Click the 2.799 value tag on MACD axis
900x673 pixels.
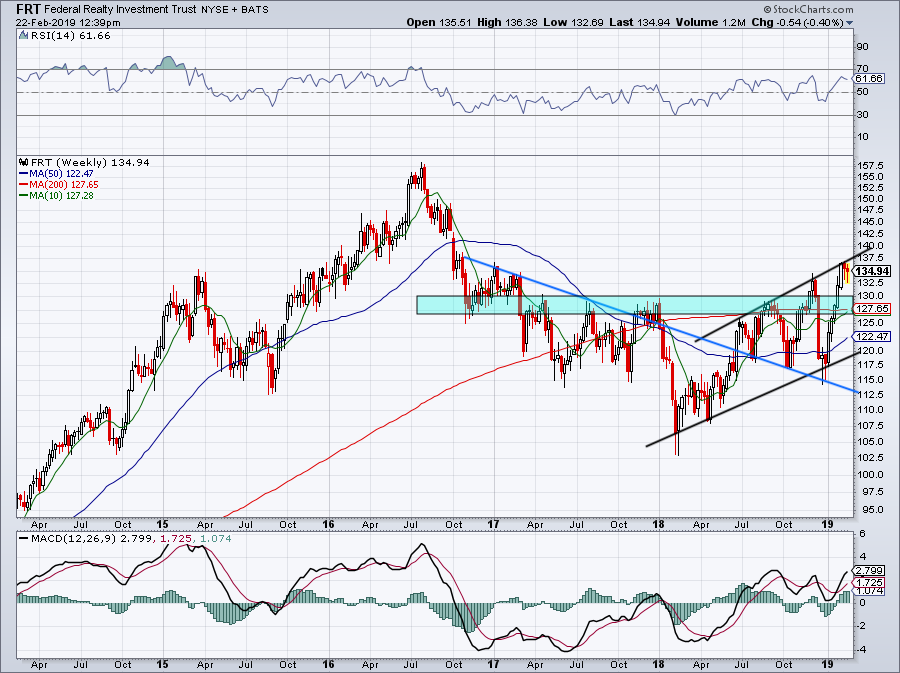tap(870, 570)
